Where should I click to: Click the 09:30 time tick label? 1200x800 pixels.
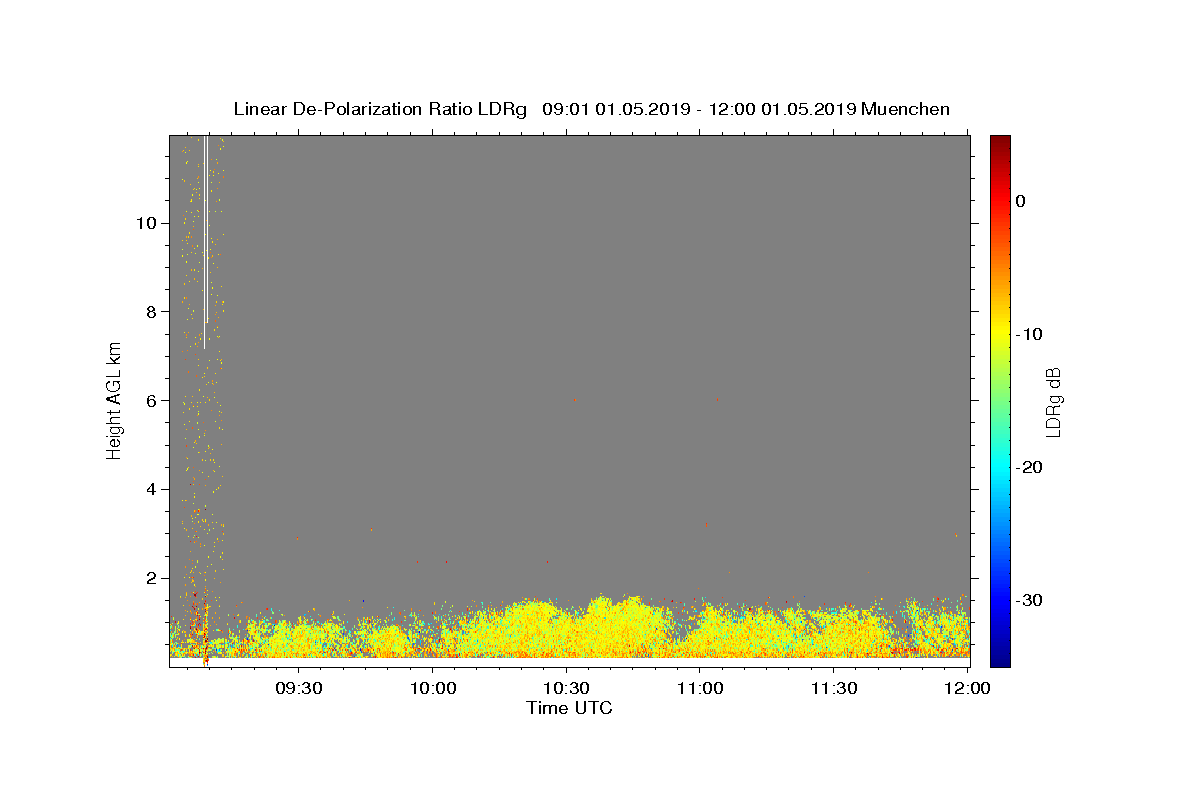pyautogui.click(x=298, y=688)
